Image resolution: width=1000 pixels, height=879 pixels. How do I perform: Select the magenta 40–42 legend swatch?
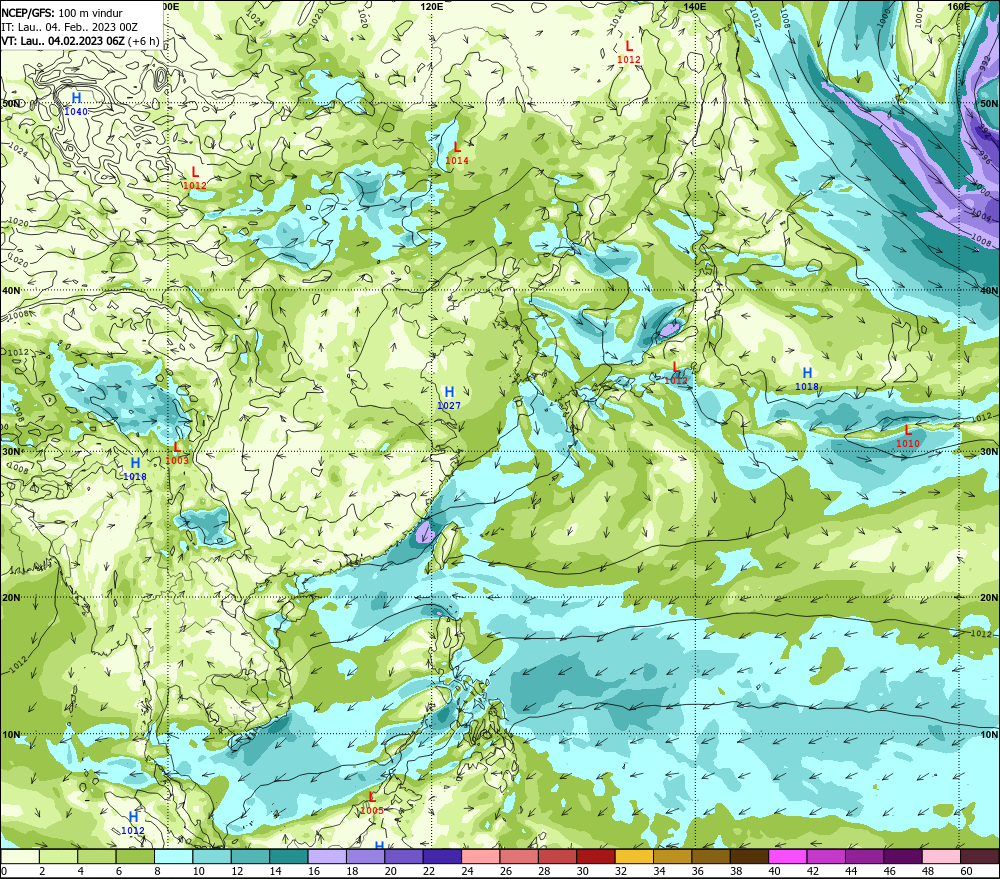tap(788, 857)
